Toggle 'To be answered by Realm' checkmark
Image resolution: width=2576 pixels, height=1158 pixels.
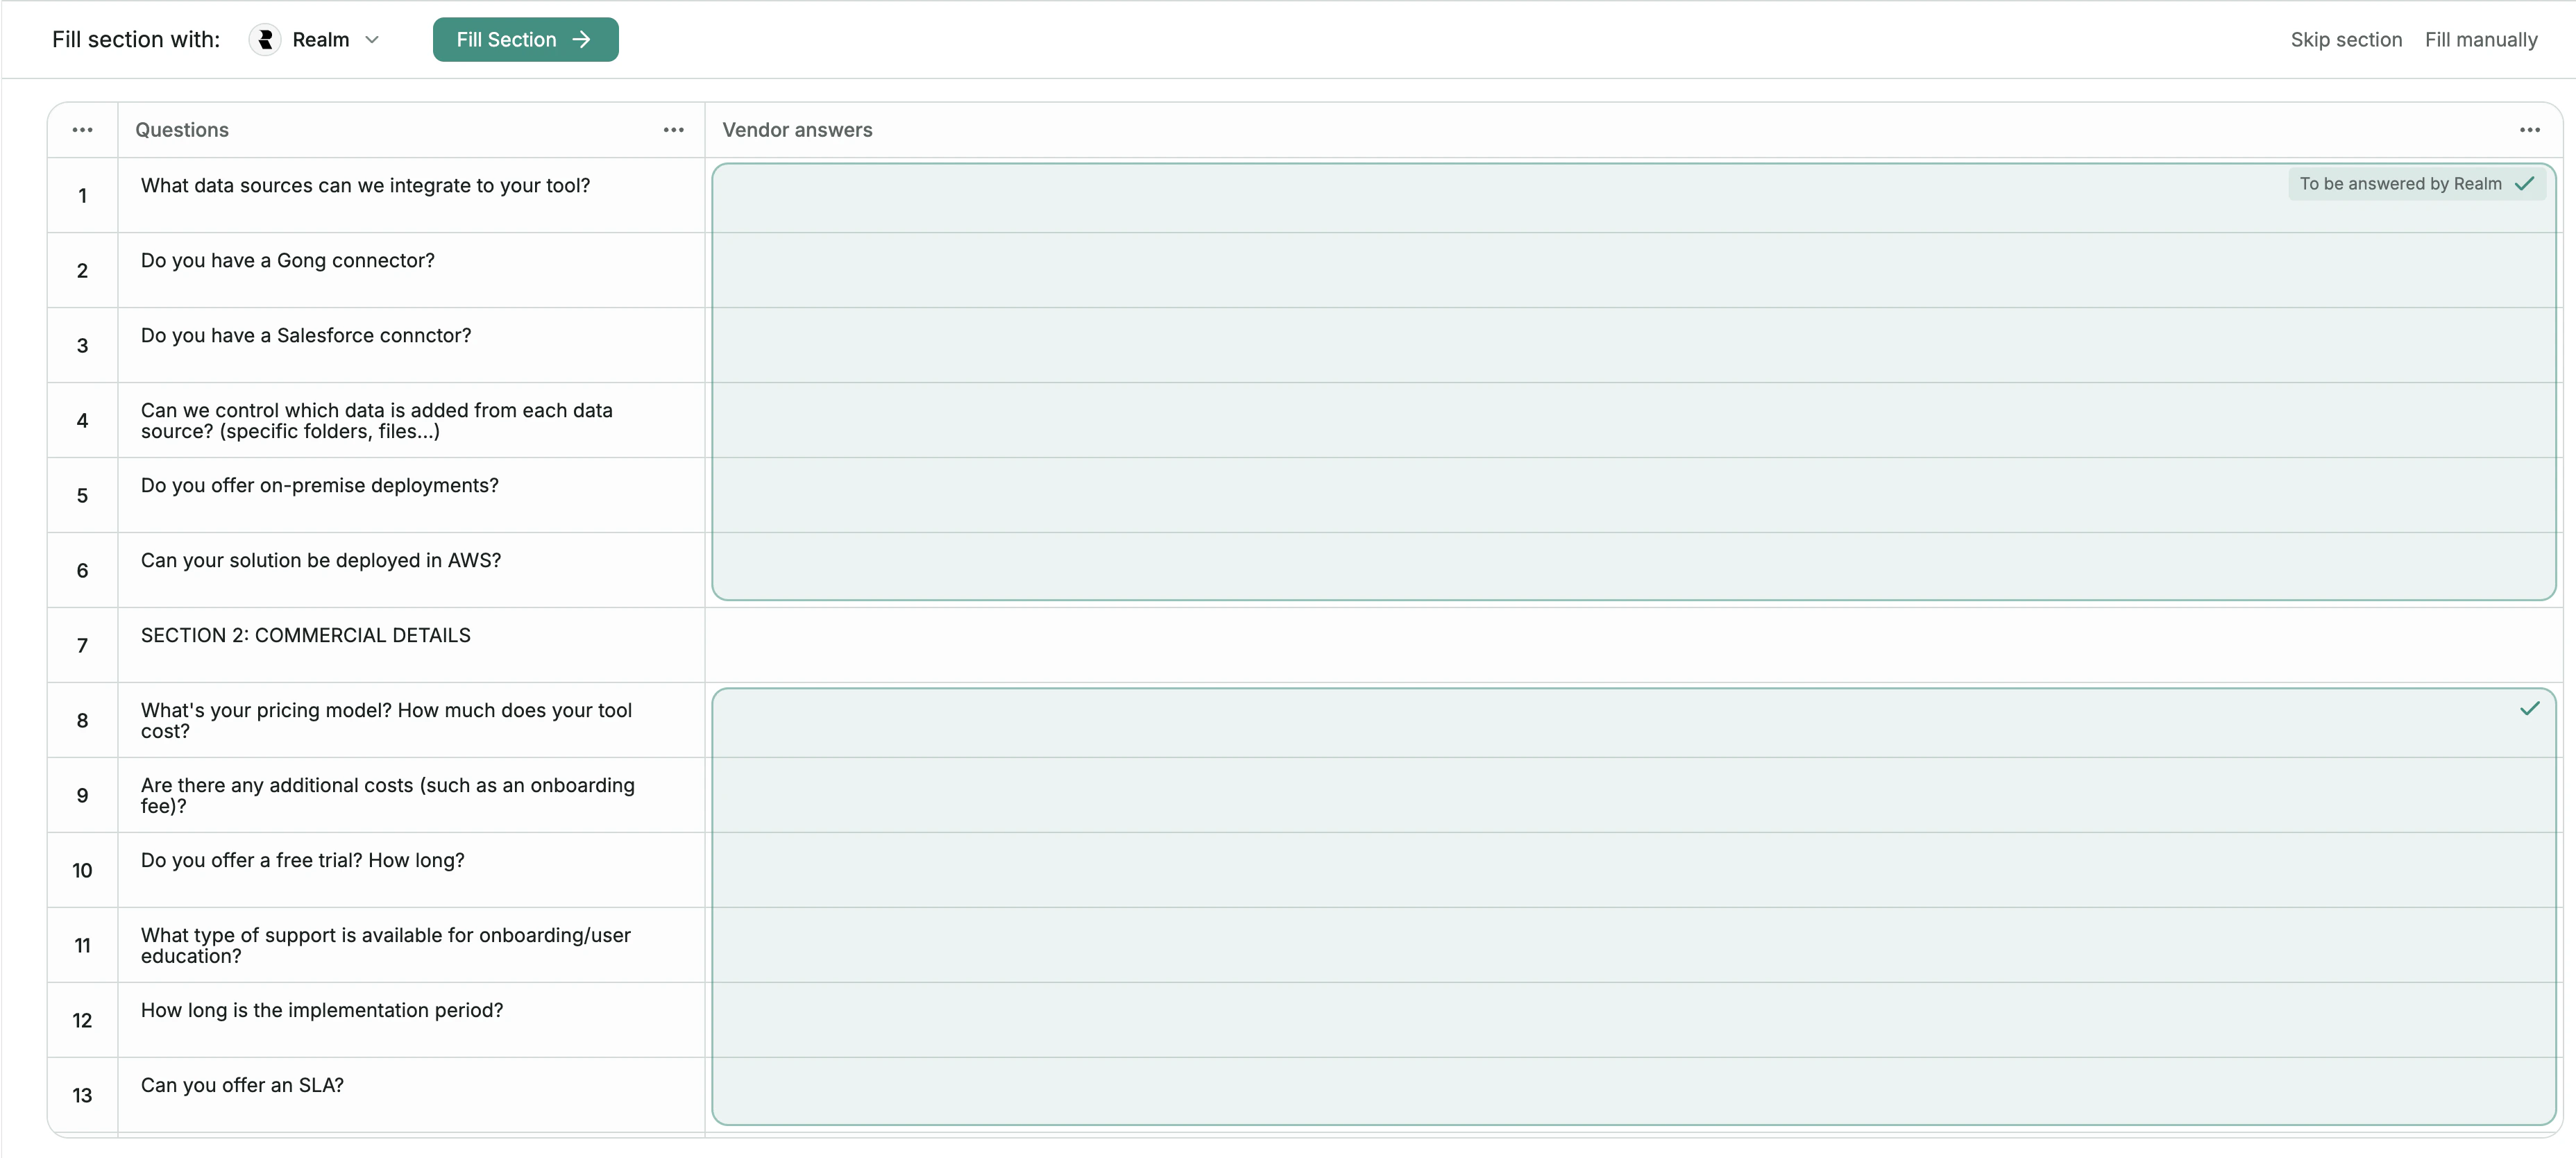point(2524,184)
